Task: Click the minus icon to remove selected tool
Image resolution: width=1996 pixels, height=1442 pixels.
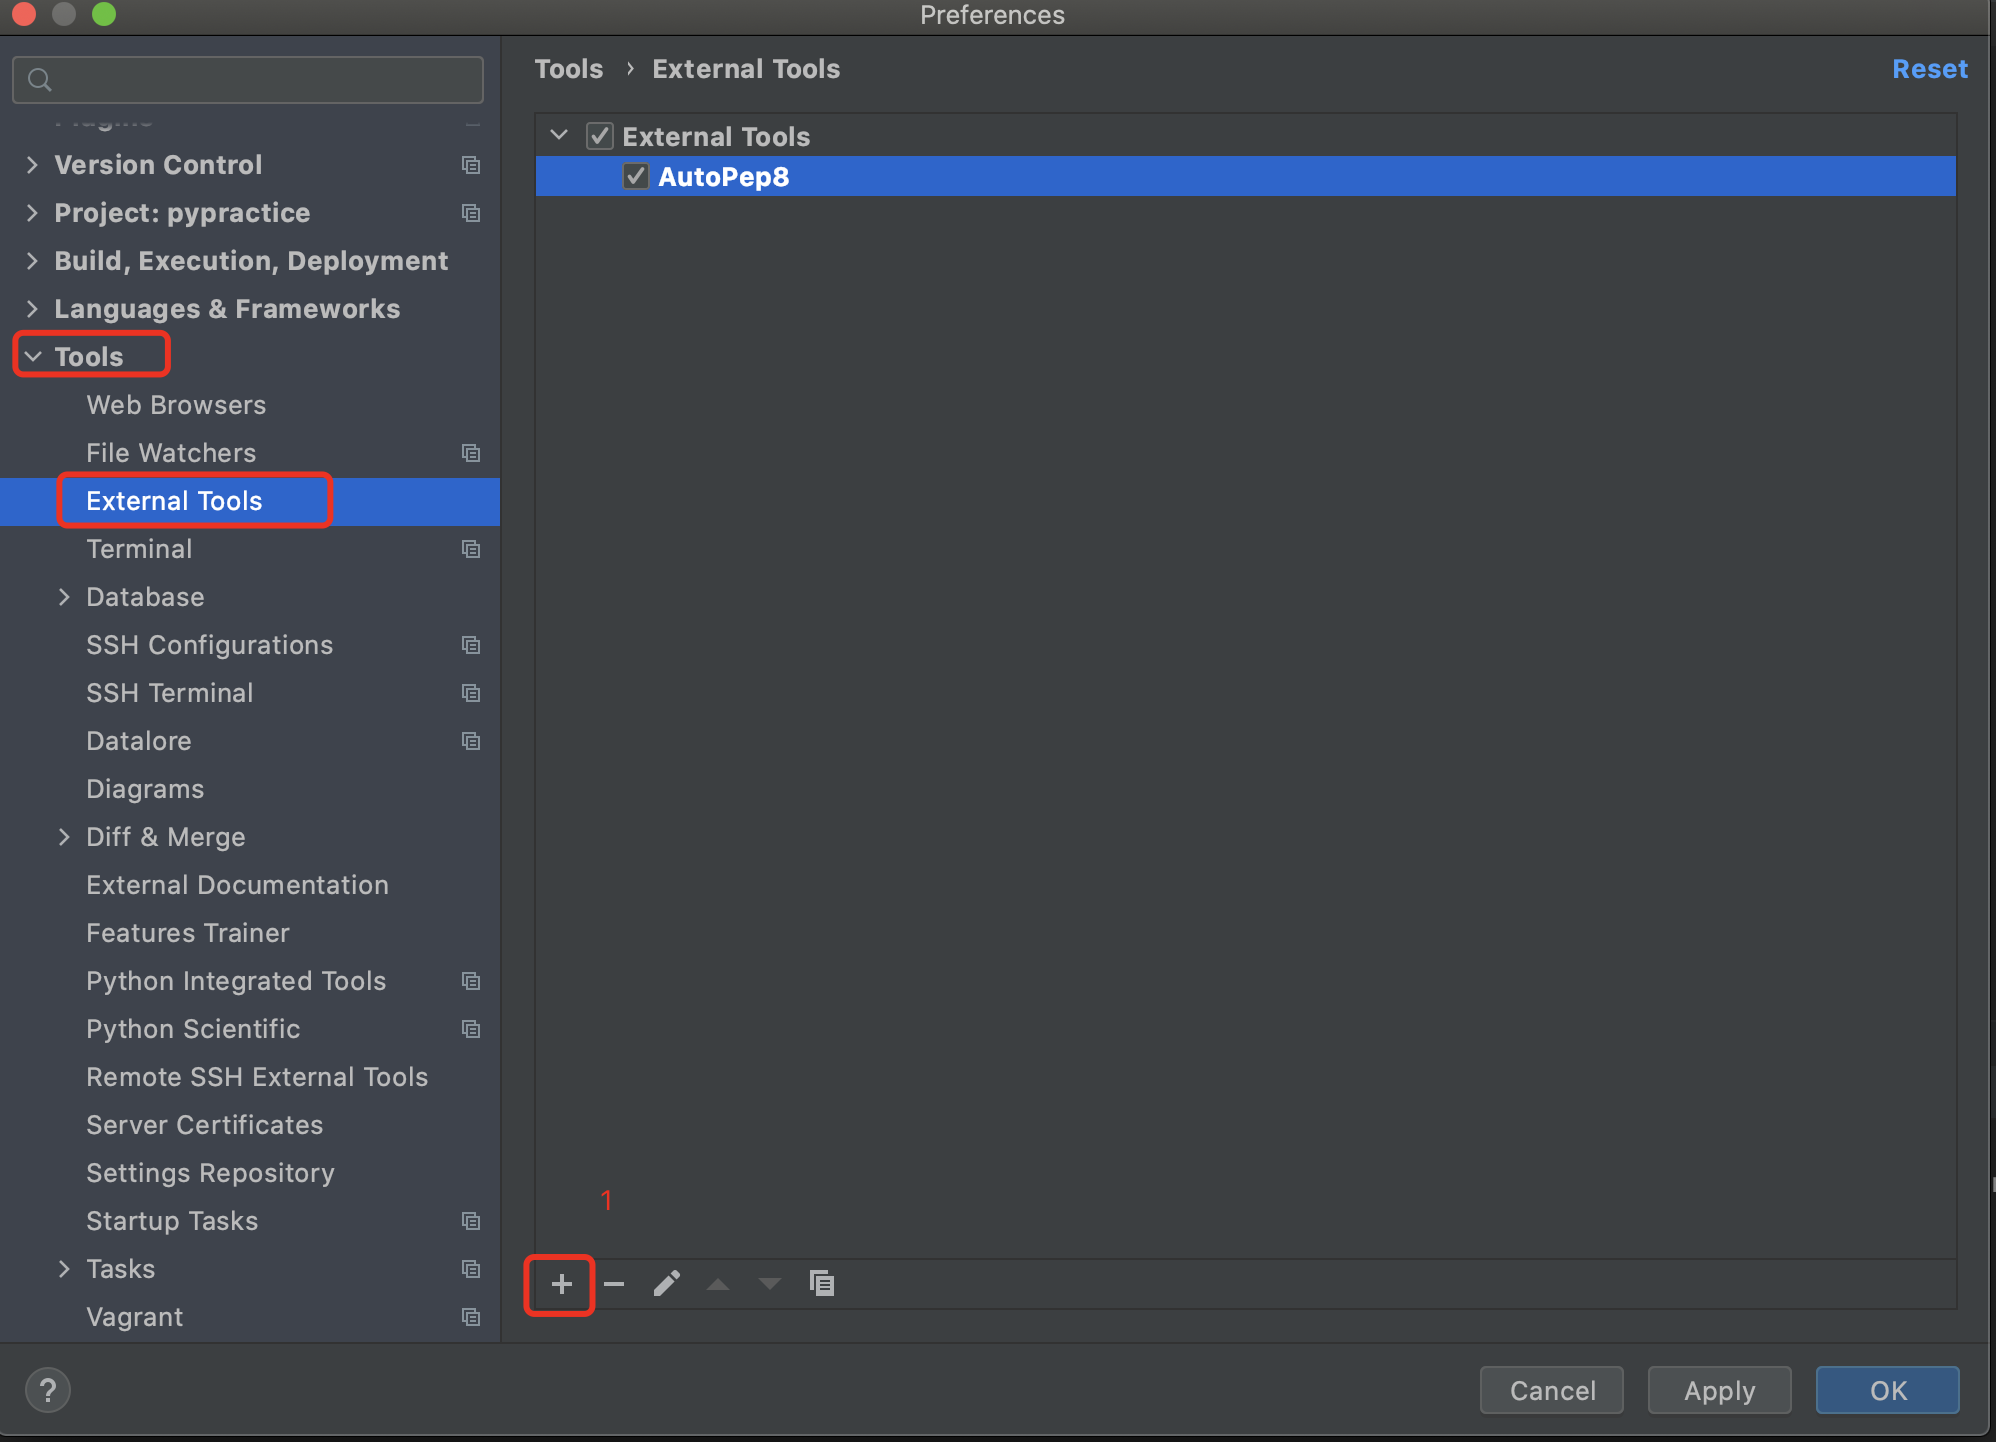Action: point(614,1284)
